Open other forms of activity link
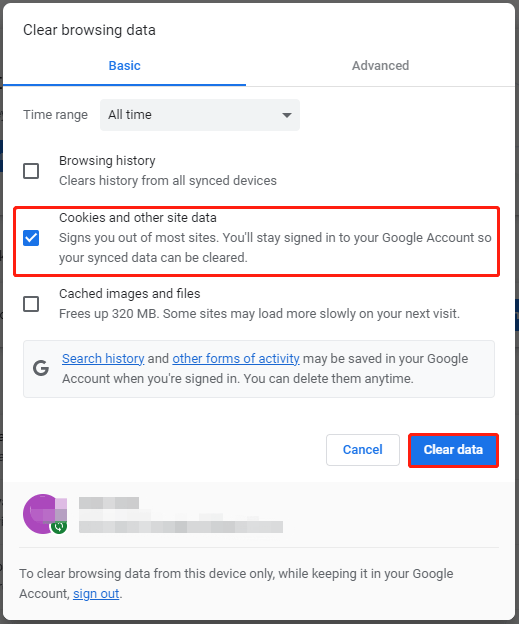This screenshot has height=624, width=519. [236, 359]
